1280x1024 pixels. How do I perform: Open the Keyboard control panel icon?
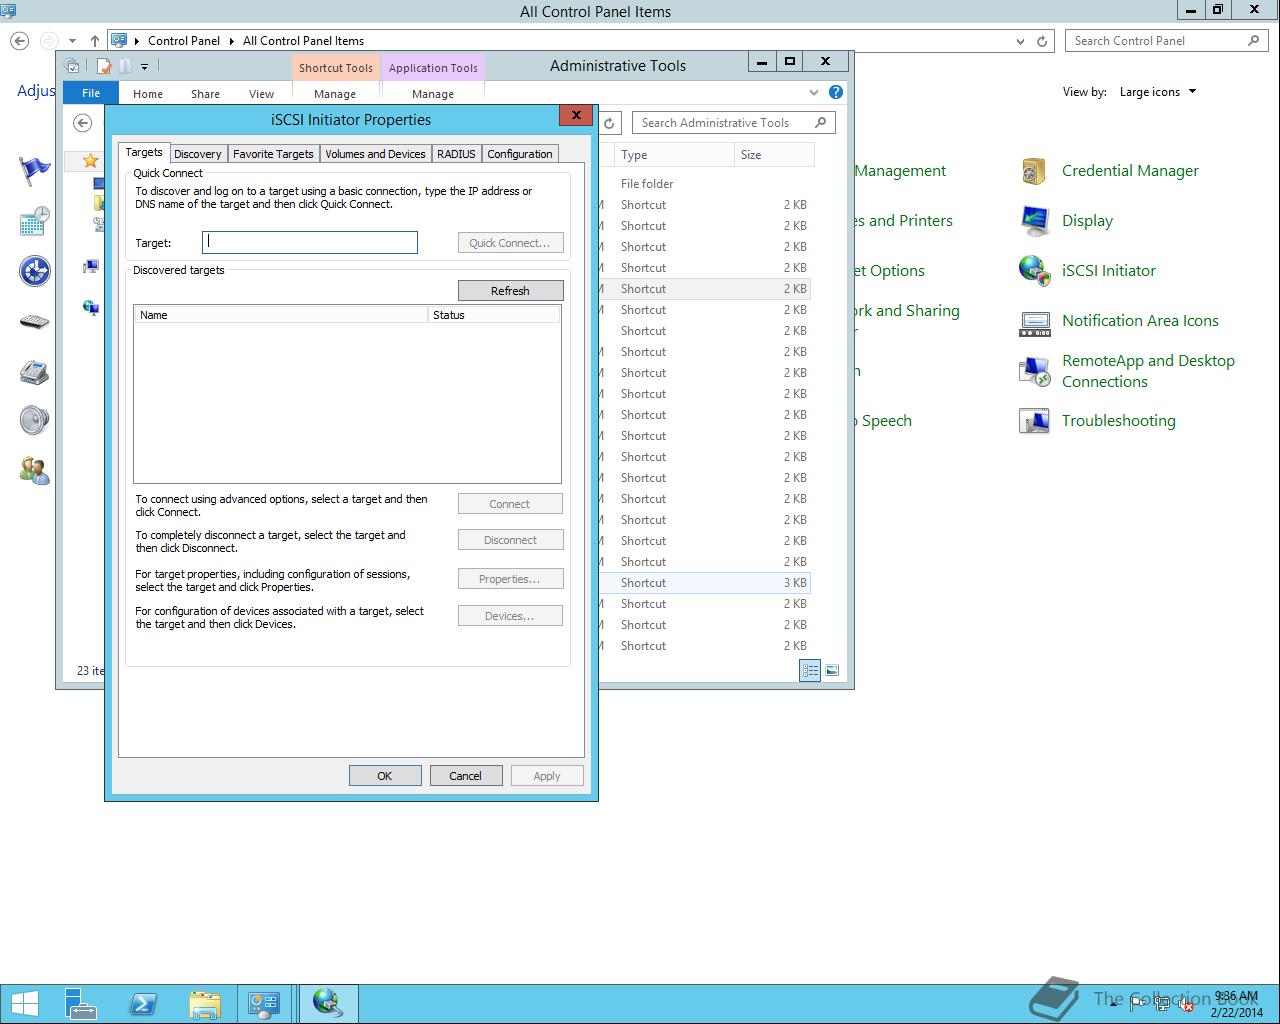[34, 321]
